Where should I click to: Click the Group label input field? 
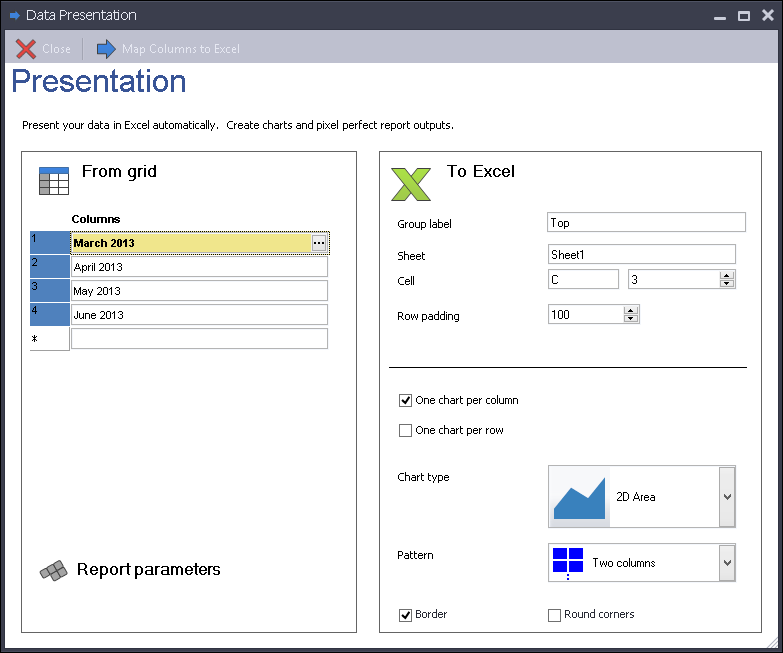[x=646, y=223]
